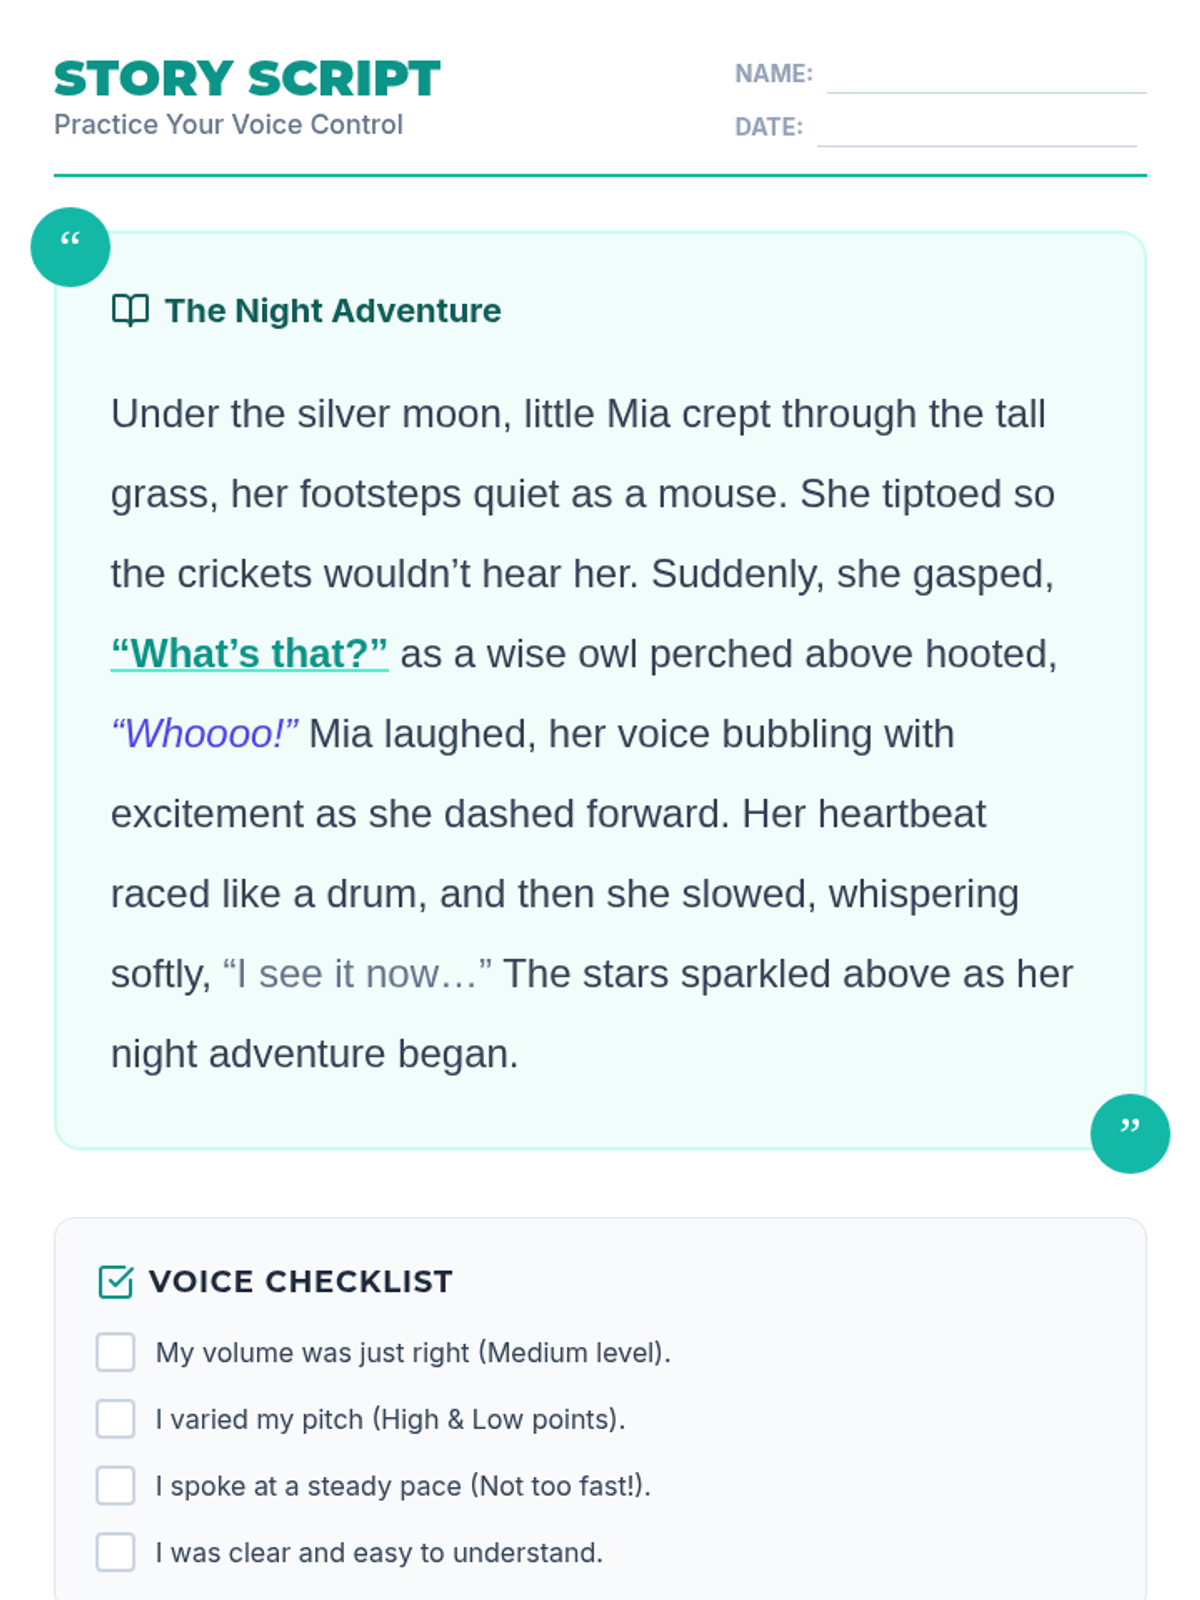
Task: Click the opening quote circle icon
Action: coord(70,247)
